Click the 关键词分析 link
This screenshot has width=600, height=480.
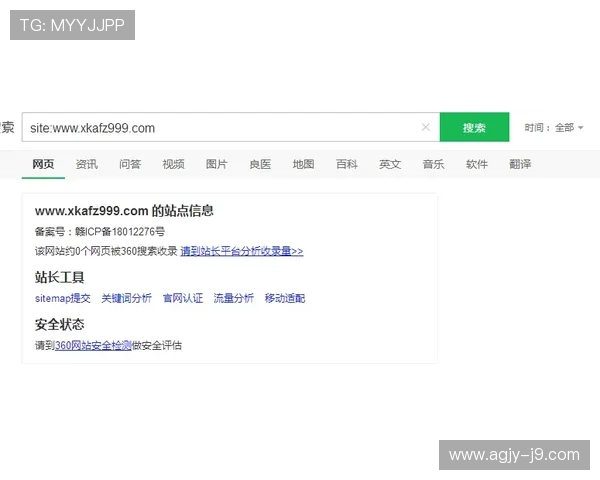(x=126, y=298)
